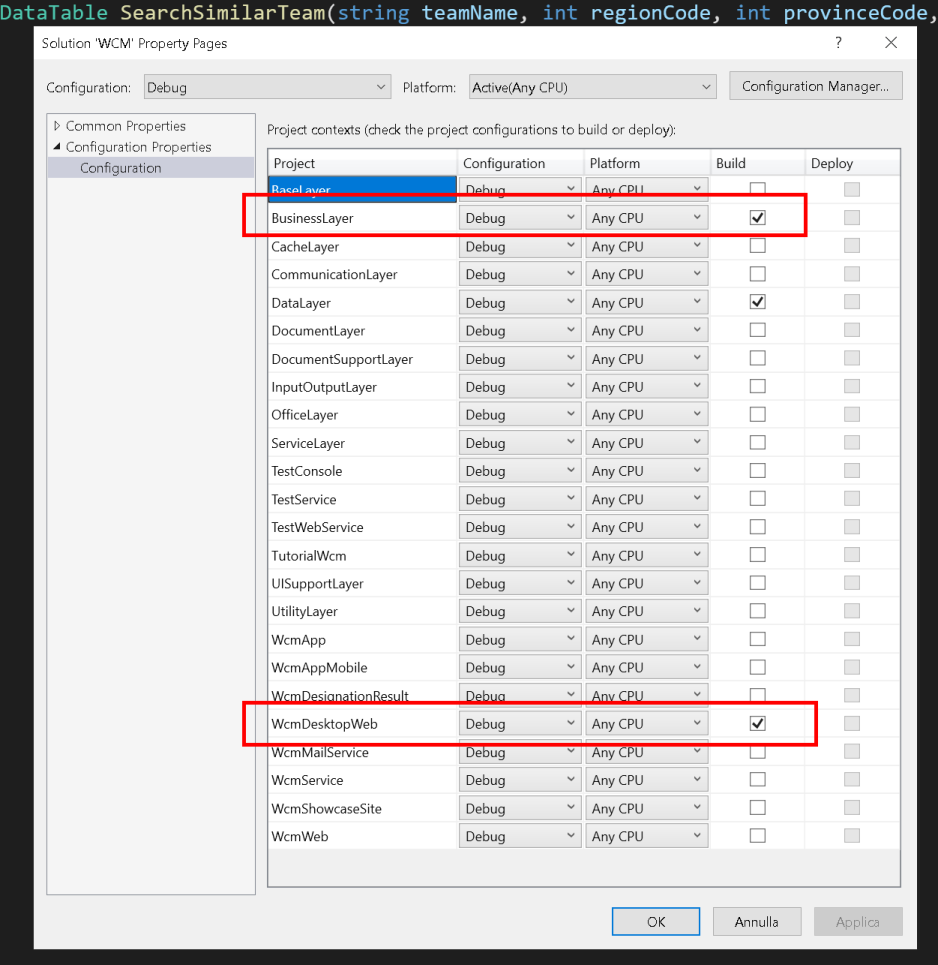Image resolution: width=938 pixels, height=965 pixels.
Task: Select Common Properties label in tree
Action: [126, 126]
